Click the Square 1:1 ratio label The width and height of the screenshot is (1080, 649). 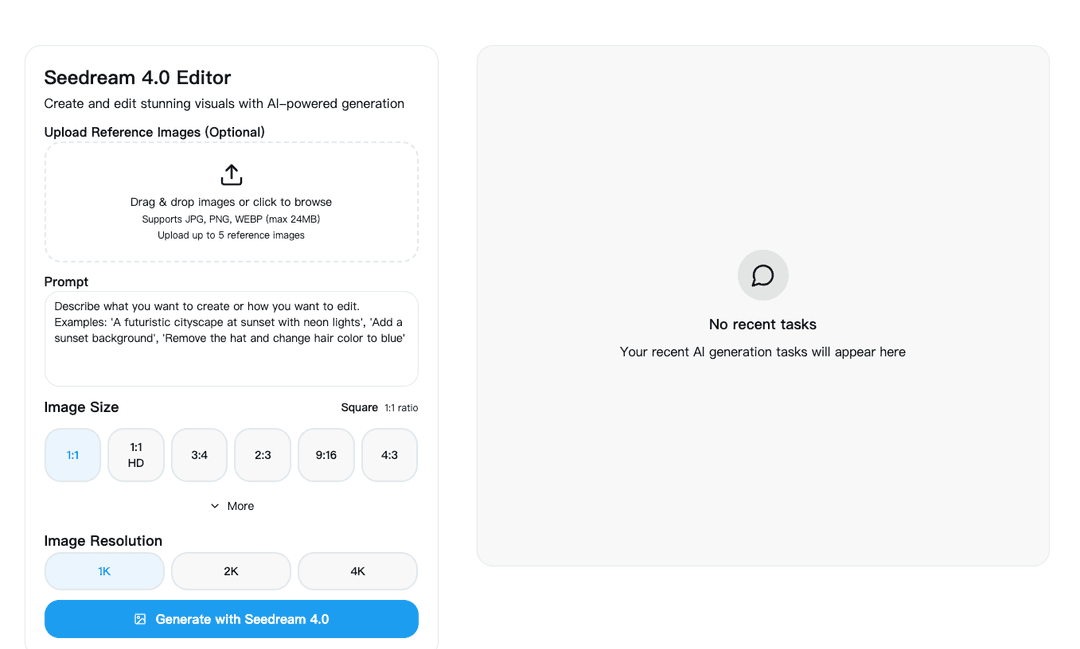coord(378,407)
